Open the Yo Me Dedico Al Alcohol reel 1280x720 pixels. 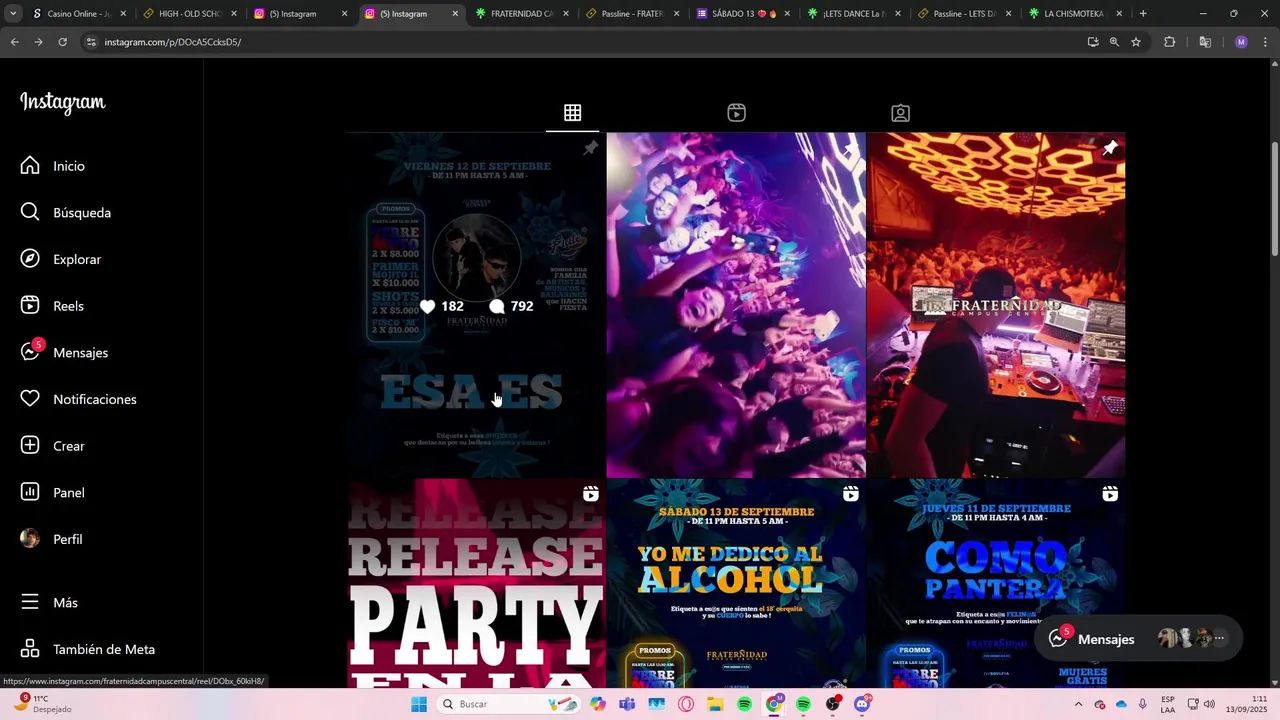coord(736,583)
